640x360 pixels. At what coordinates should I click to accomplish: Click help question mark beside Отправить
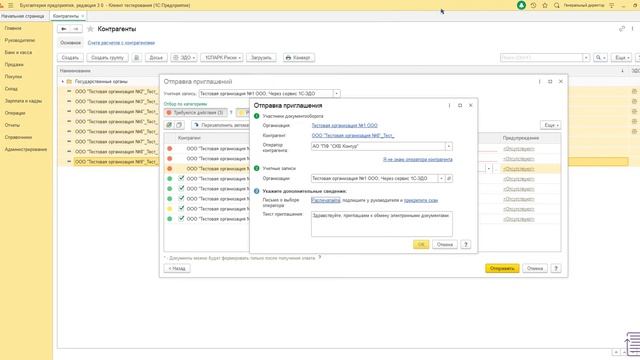pos(556,268)
